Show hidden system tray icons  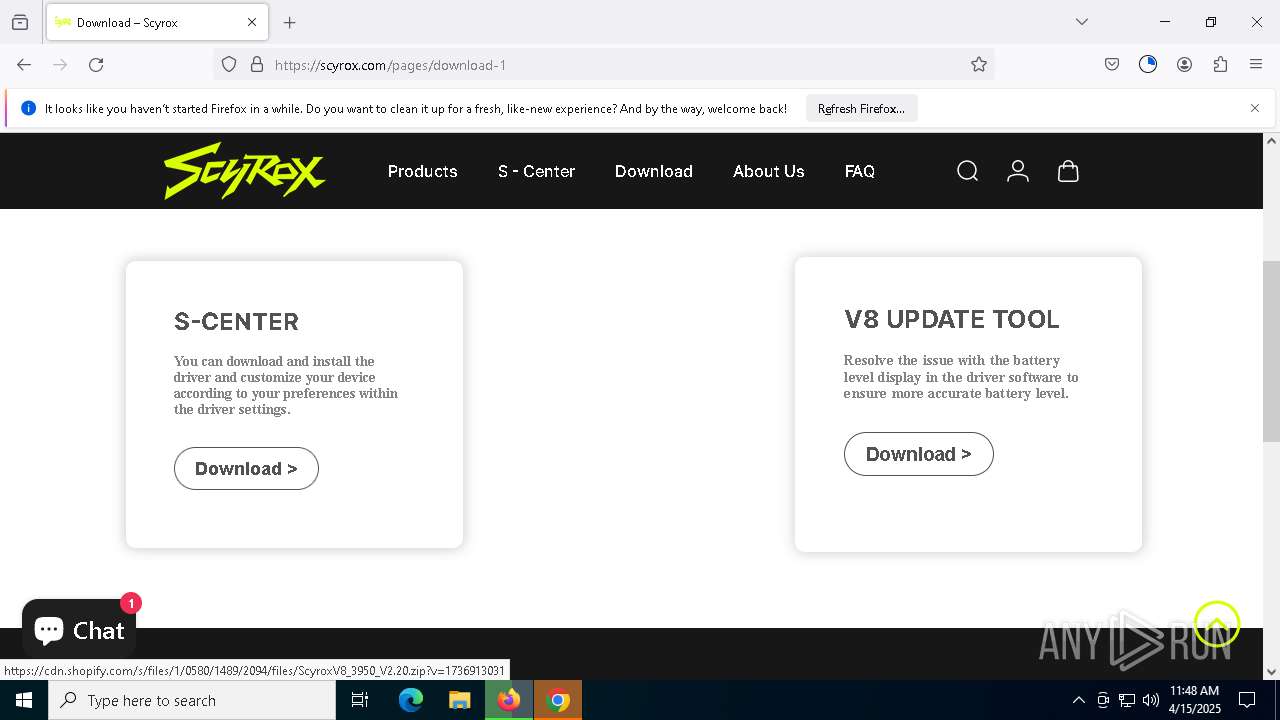(x=1078, y=700)
